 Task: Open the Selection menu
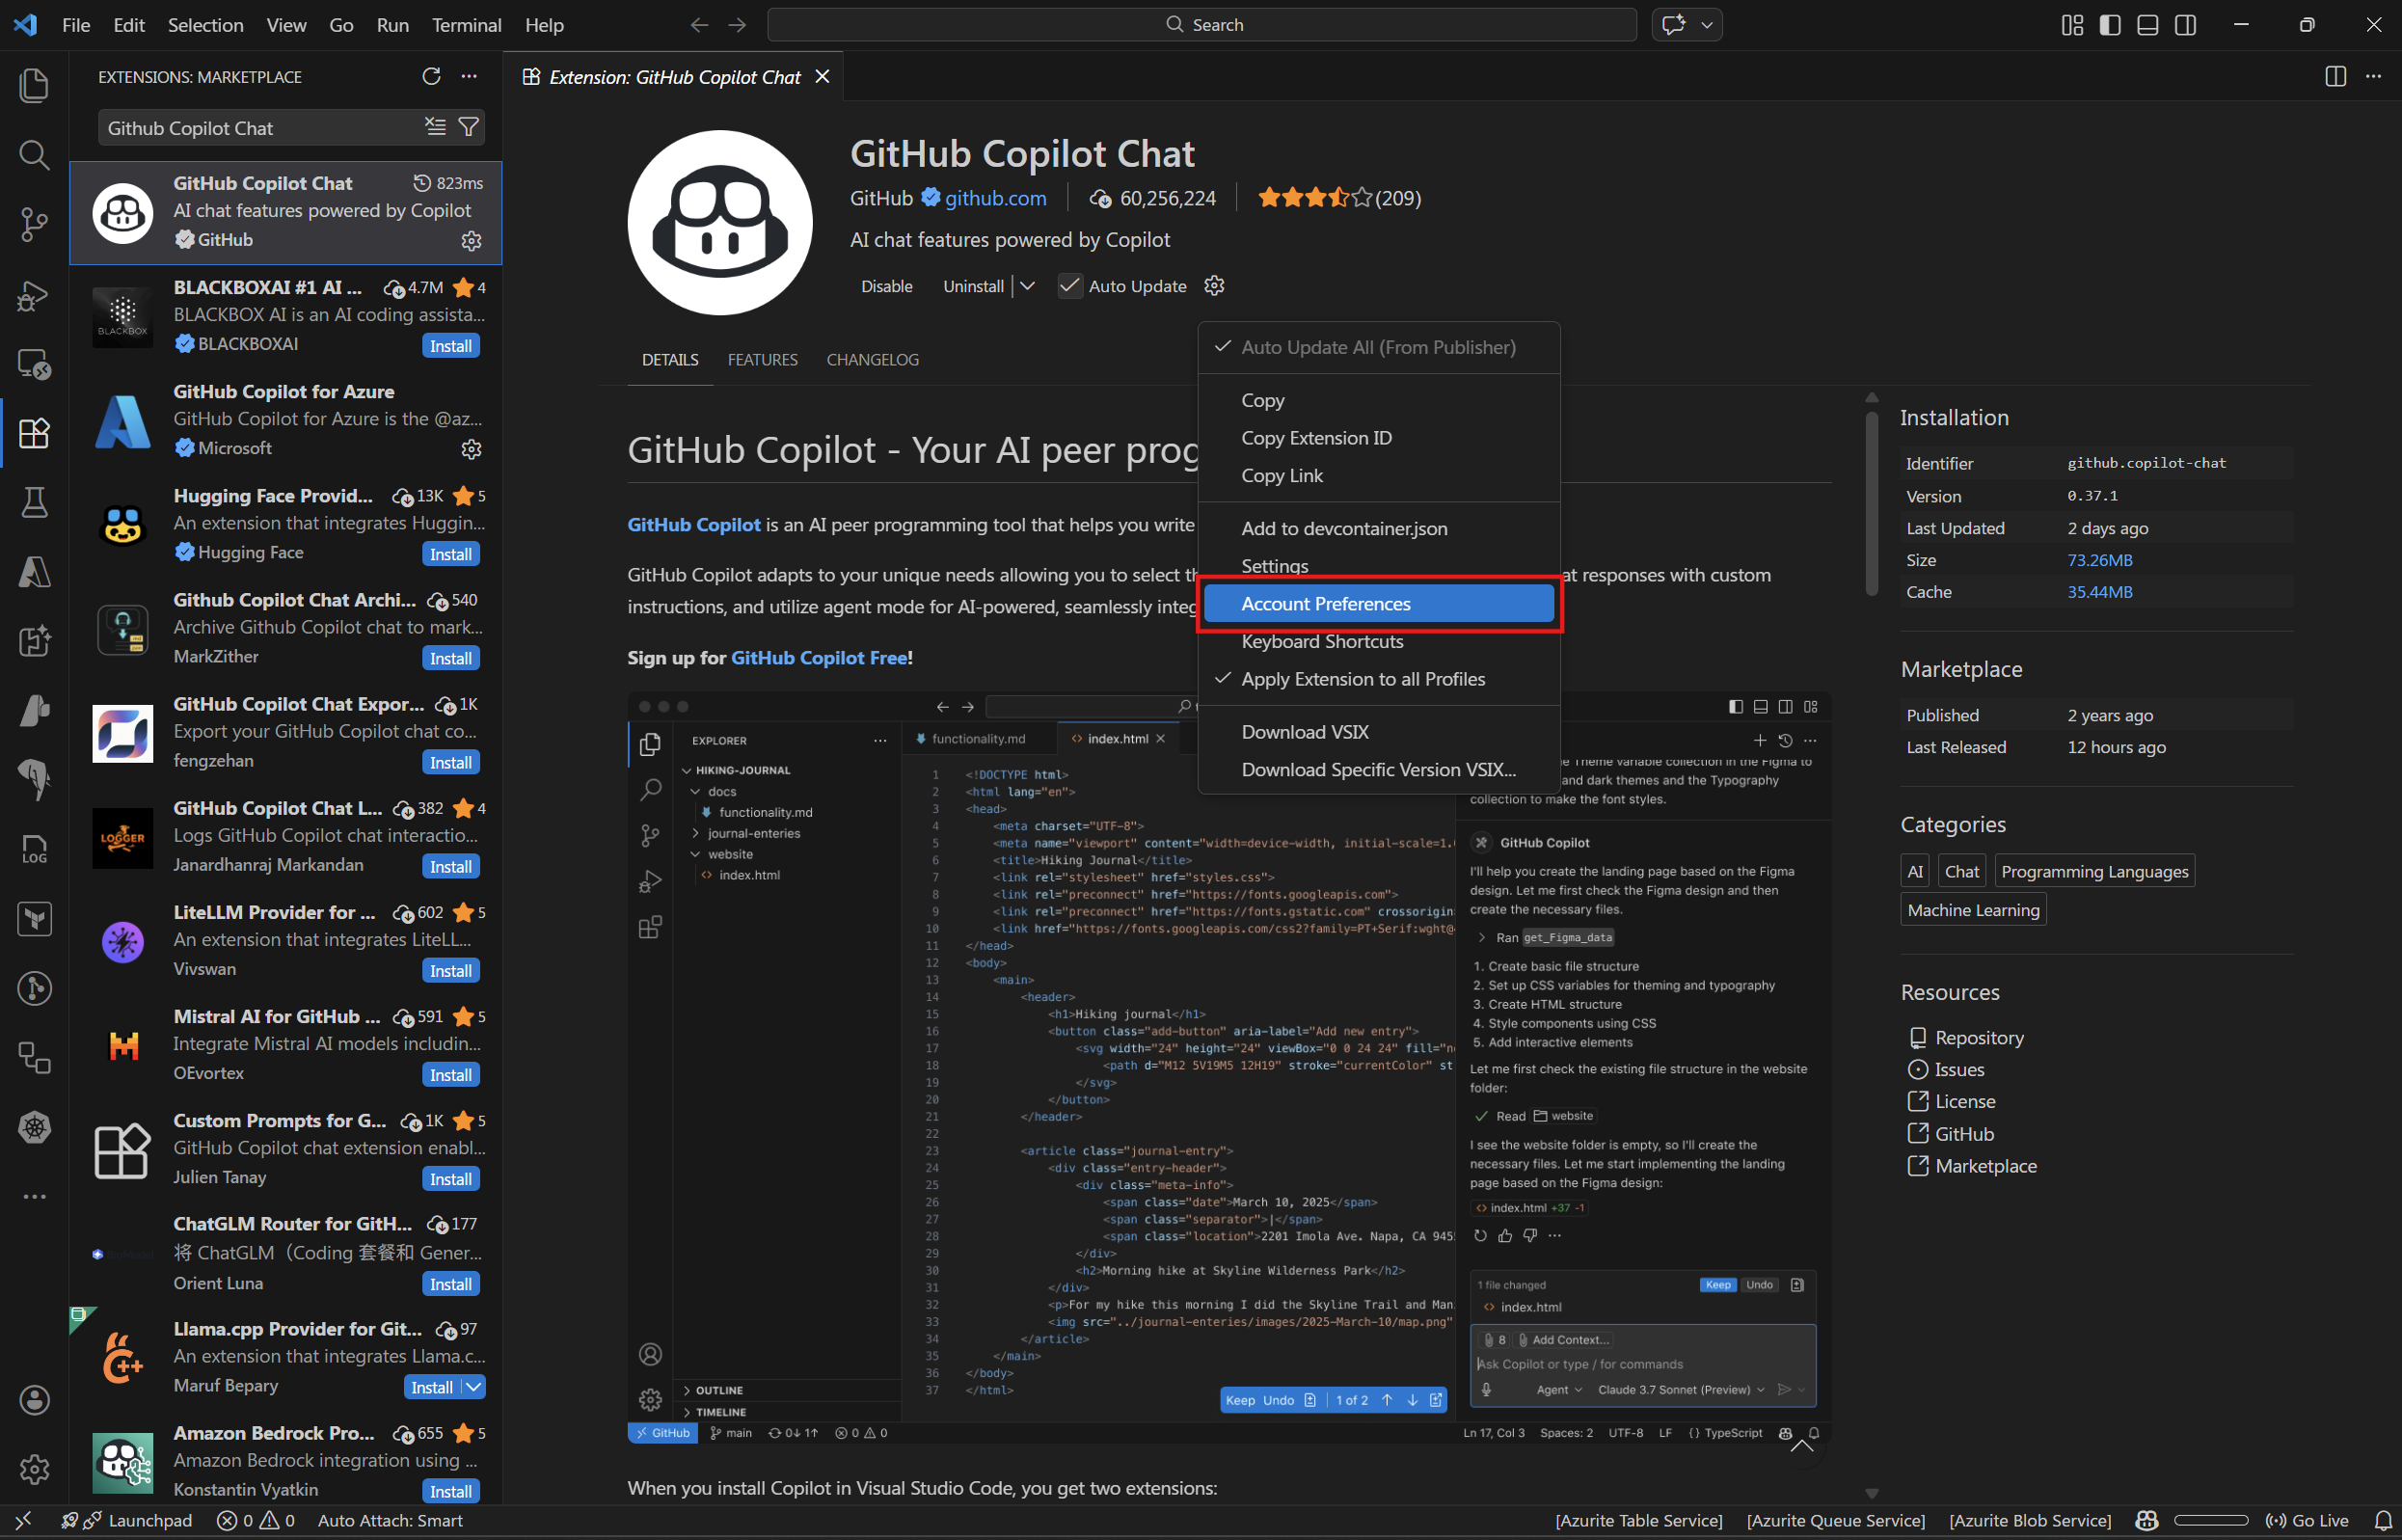click(205, 25)
